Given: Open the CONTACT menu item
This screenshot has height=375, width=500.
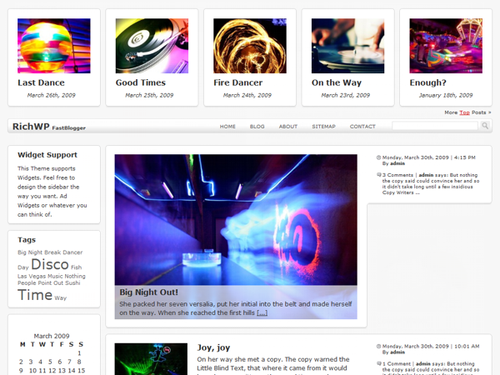Looking at the screenshot, I should click(x=362, y=127).
